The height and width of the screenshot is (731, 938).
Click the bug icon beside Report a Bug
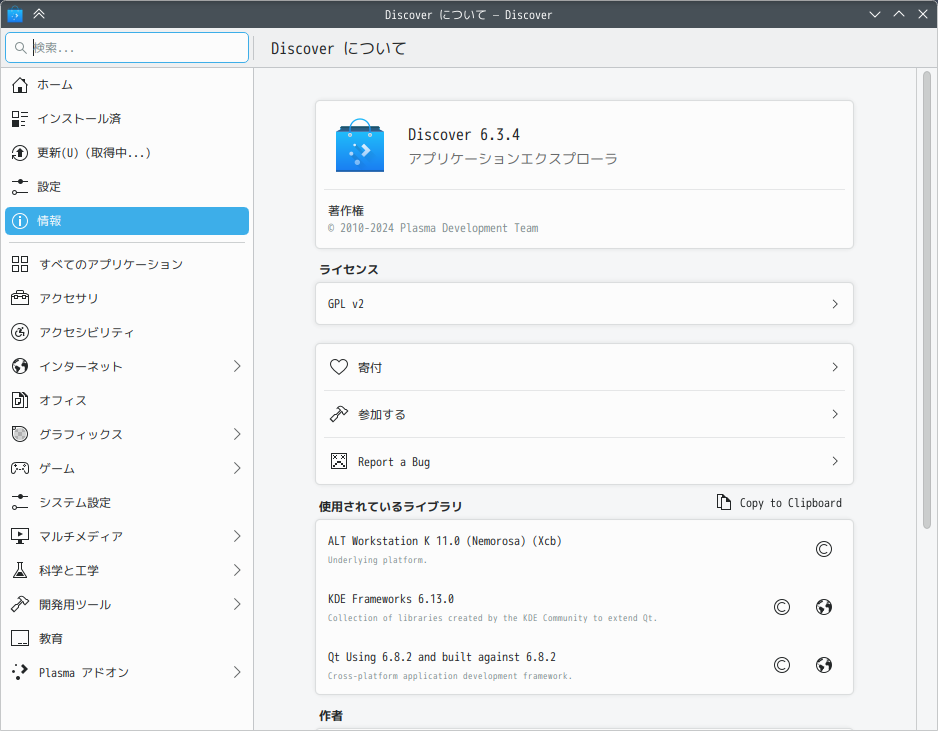point(339,461)
